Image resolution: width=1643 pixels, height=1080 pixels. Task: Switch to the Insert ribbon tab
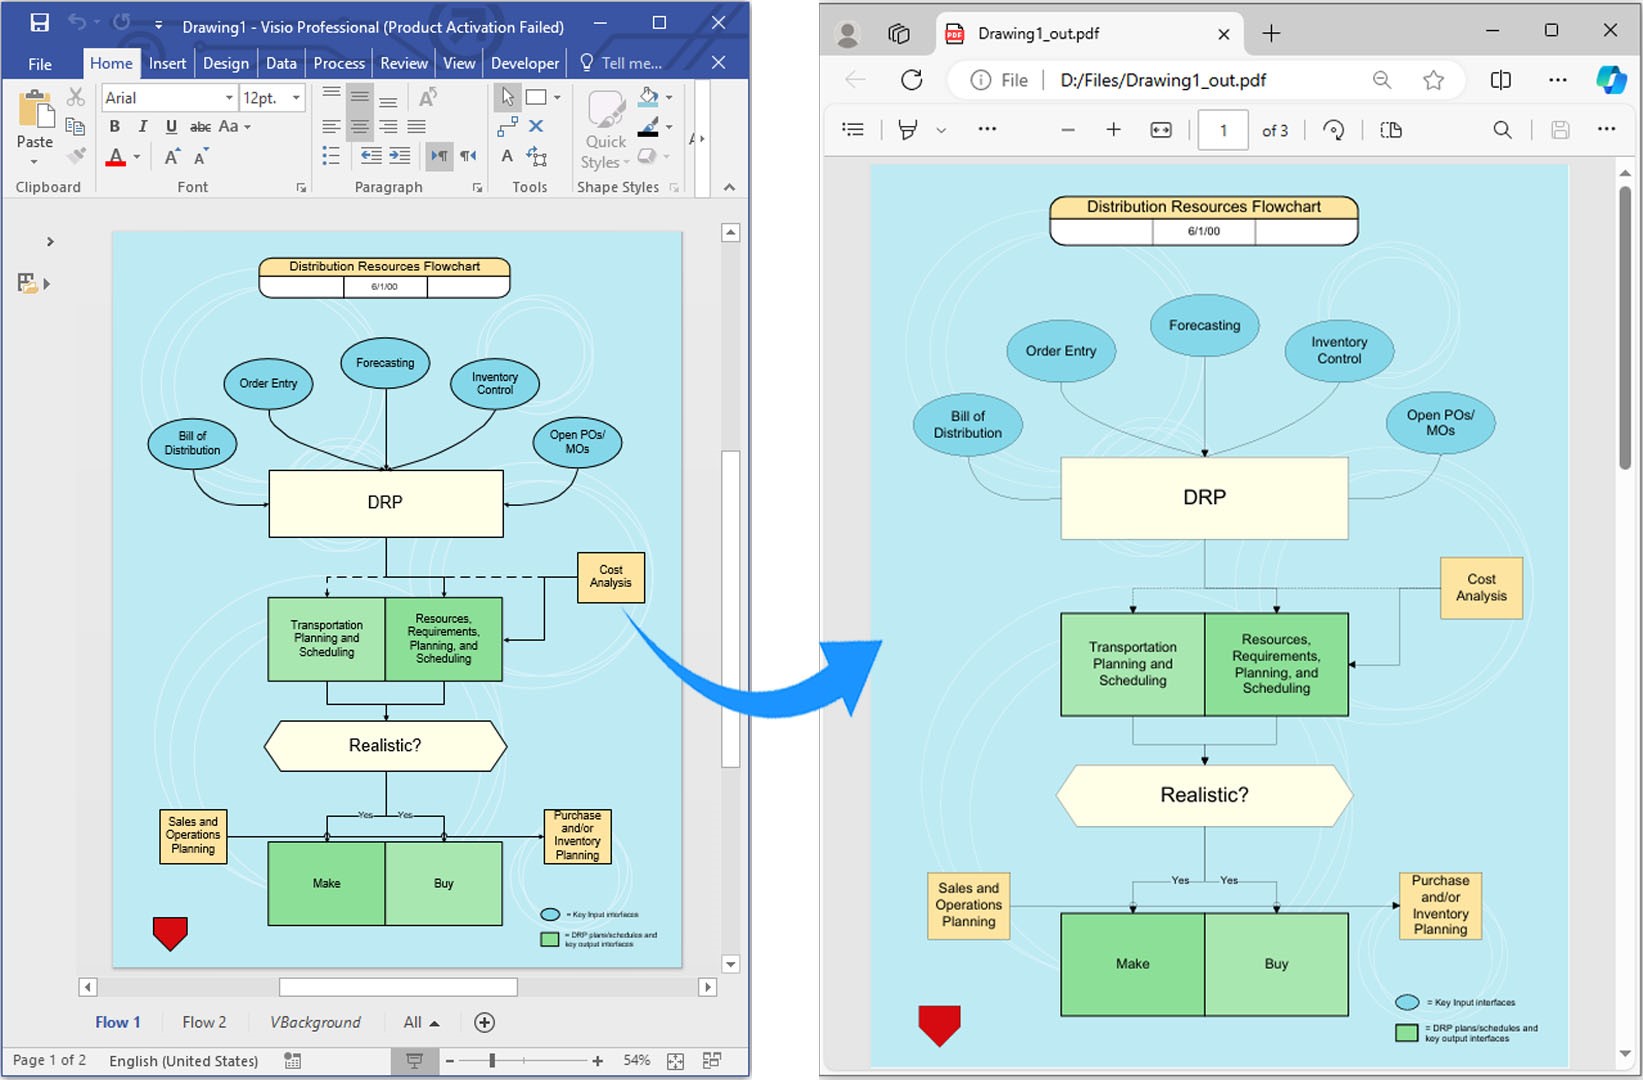click(x=167, y=62)
